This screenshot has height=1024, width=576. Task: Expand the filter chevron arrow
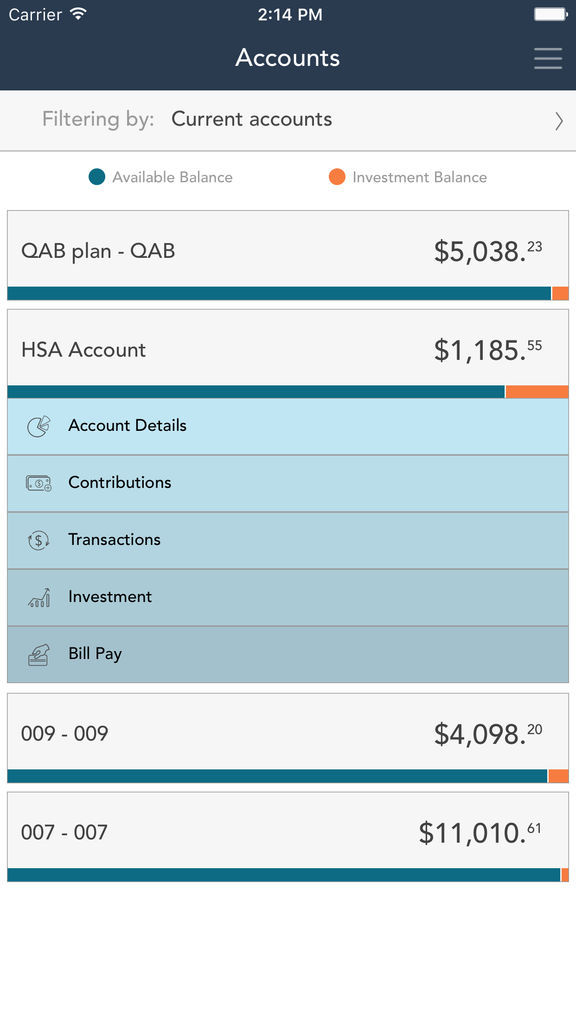pyautogui.click(x=558, y=121)
